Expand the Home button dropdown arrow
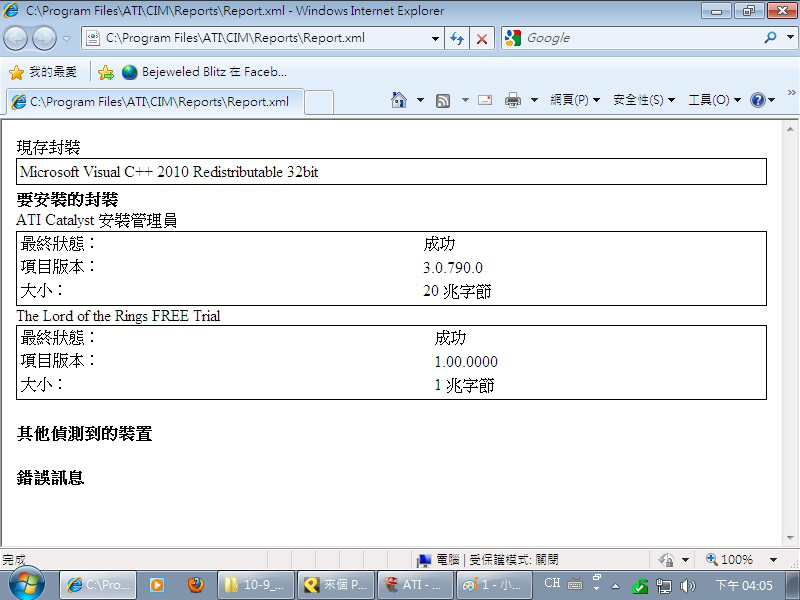Image resolution: width=800 pixels, height=600 pixels. point(420,100)
